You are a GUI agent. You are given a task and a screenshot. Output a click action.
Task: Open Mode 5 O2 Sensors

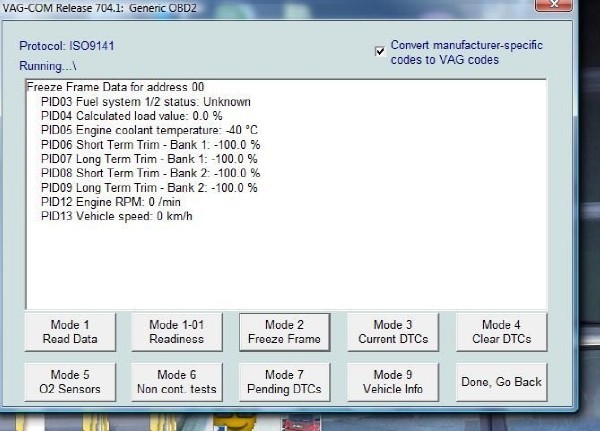click(x=70, y=382)
